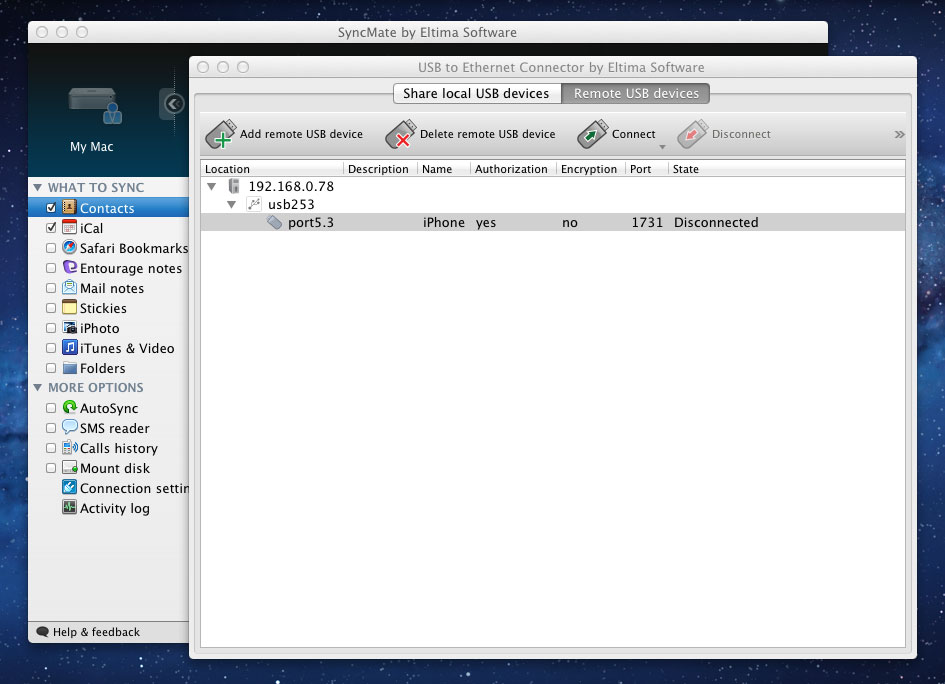Uncheck the Contacts sync checkbox
The image size is (945, 684).
(51, 208)
